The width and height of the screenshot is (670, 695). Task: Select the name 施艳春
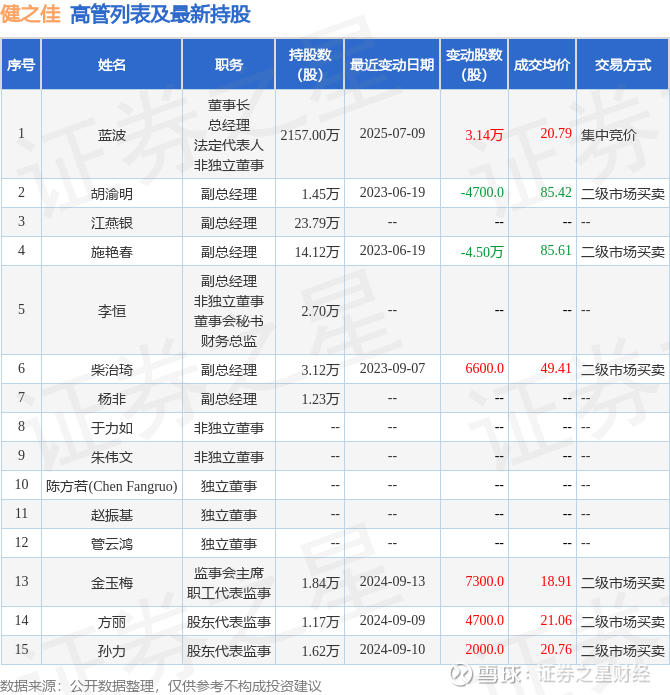pos(112,252)
